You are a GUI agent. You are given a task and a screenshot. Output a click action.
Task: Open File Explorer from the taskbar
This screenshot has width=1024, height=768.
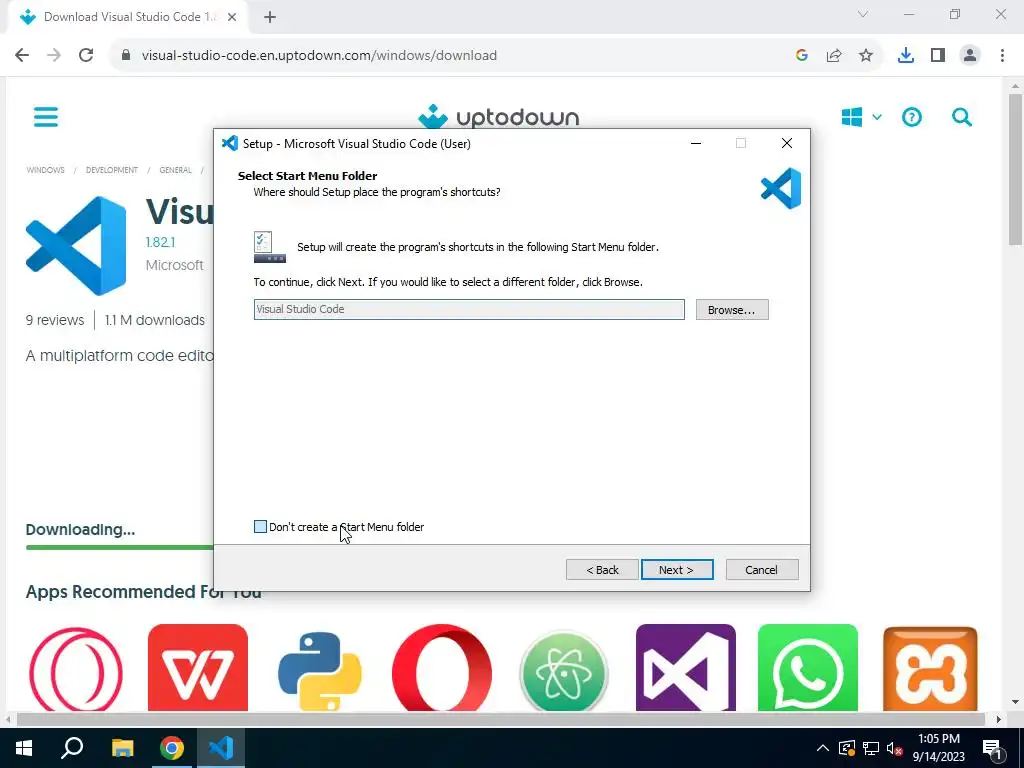(122, 748)
